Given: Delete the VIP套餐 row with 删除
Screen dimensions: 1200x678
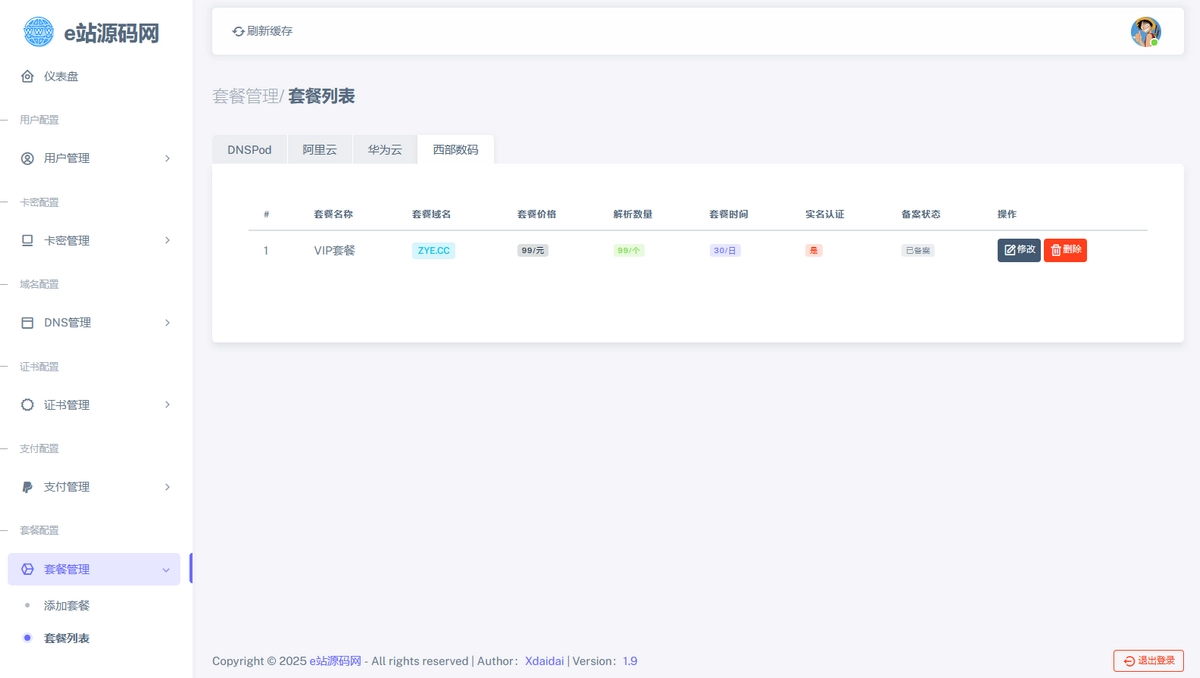Looking at the screenshot, I should coord(1065,250).
